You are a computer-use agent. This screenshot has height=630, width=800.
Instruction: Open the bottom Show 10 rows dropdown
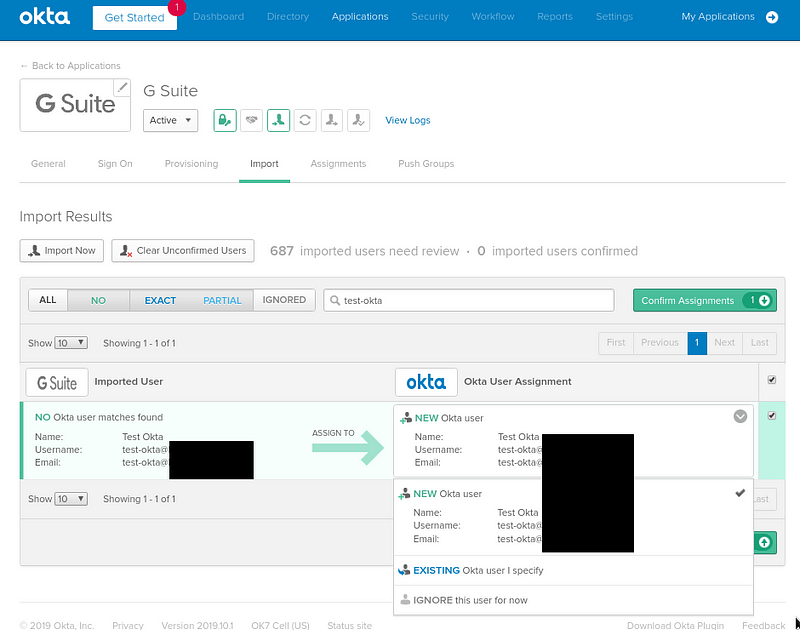point(71,498)
